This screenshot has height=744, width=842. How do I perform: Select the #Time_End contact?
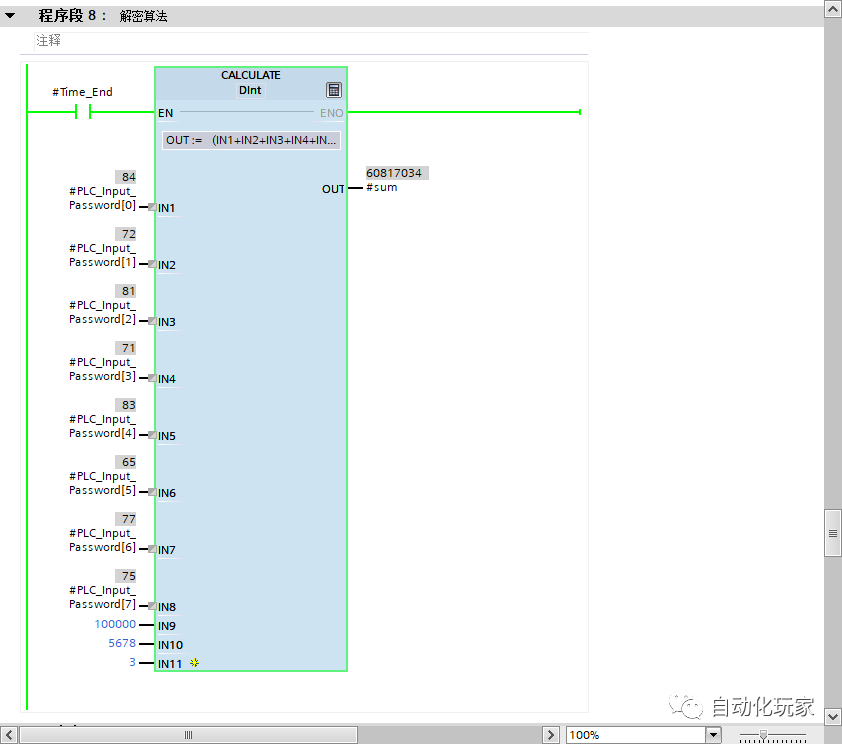point(83,112)
